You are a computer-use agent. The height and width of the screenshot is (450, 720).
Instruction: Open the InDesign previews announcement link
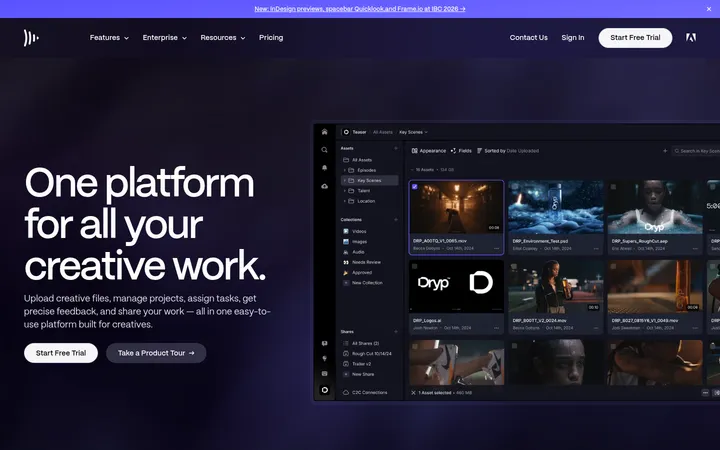pos(360,9)
